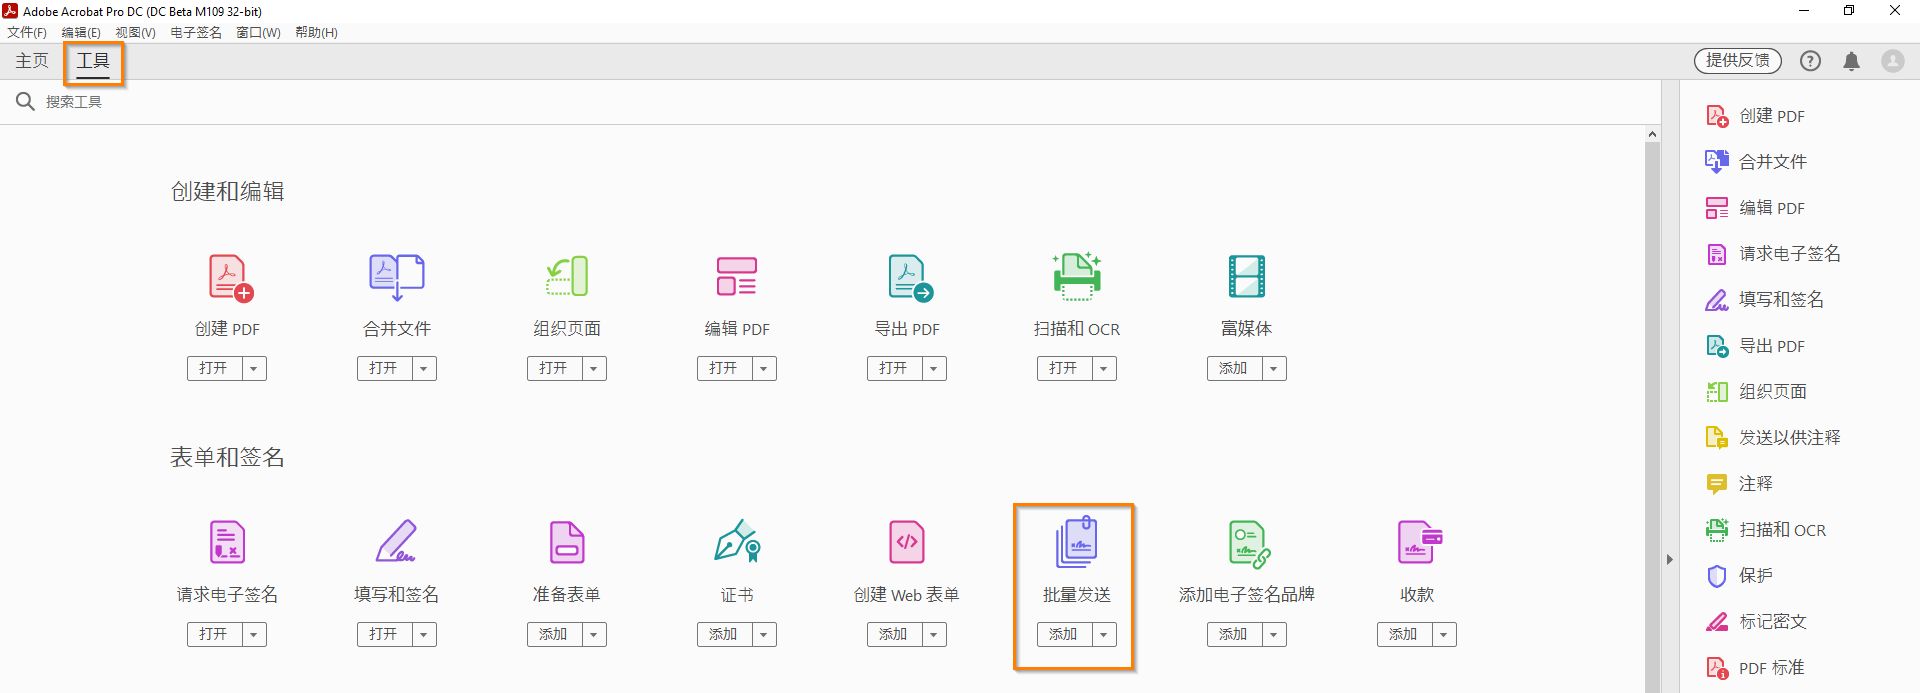Open the 文件(F) menu
This screenshot has height=693, width=1920.
27,33
